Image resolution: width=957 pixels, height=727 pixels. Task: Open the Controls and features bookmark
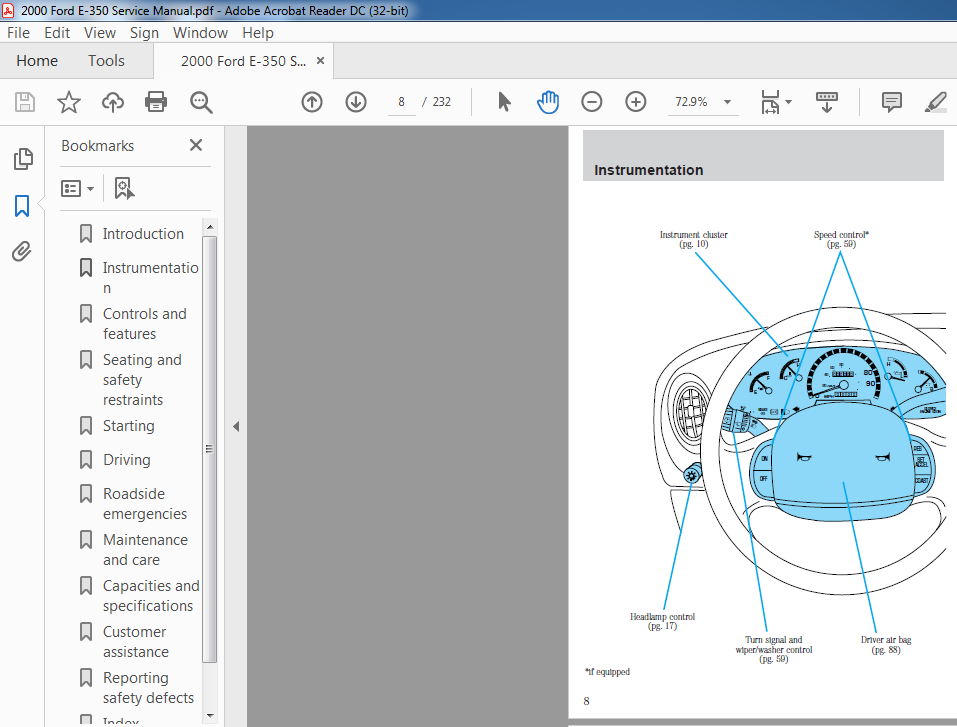[145, 324]
